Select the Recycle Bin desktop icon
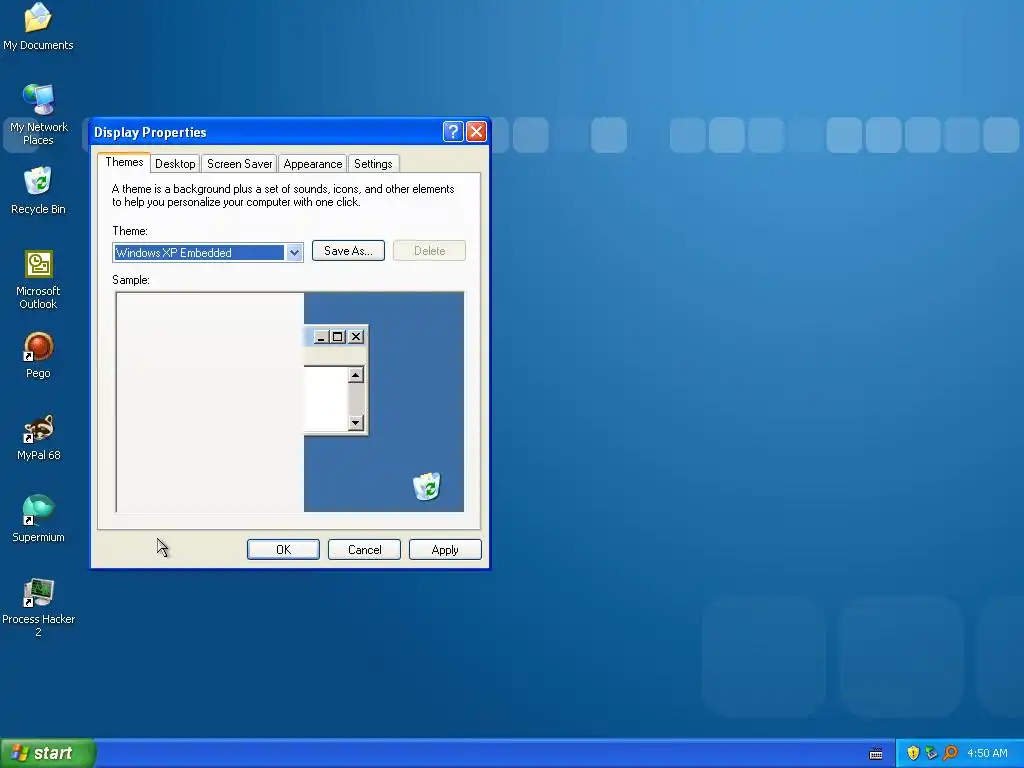 tap(38, 191)
